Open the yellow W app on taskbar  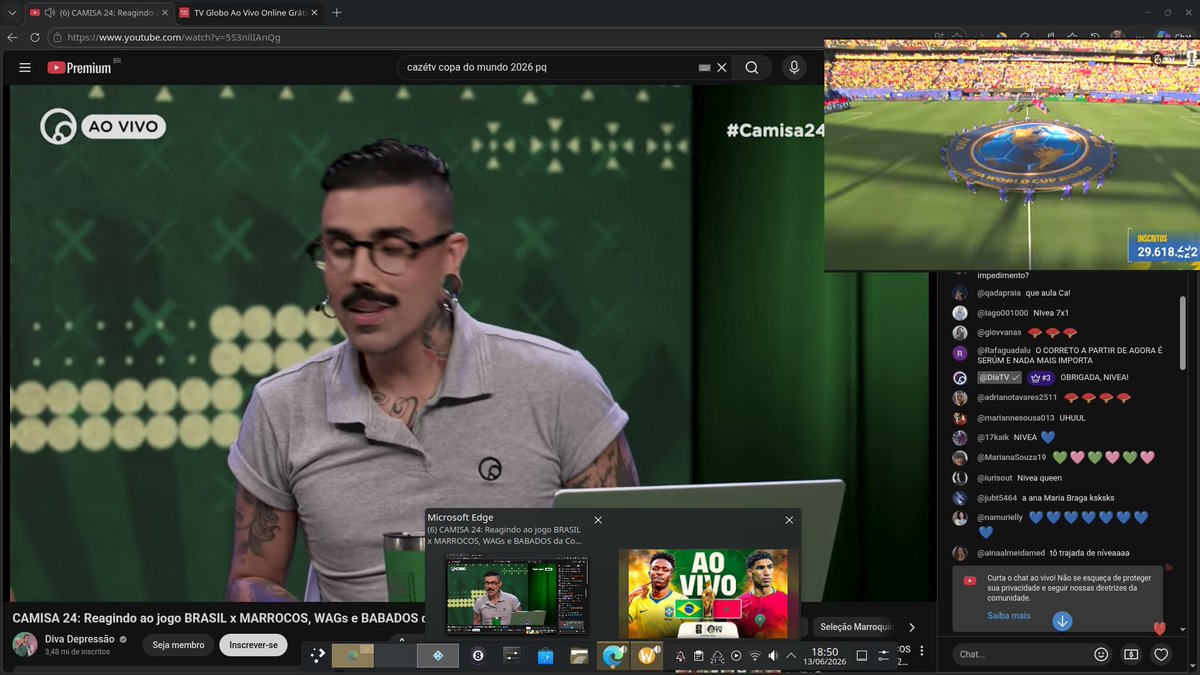pos(648,655)
